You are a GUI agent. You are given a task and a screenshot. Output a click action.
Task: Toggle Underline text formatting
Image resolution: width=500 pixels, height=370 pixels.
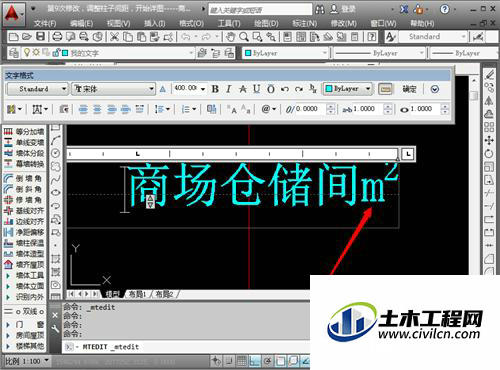[256, 89]
